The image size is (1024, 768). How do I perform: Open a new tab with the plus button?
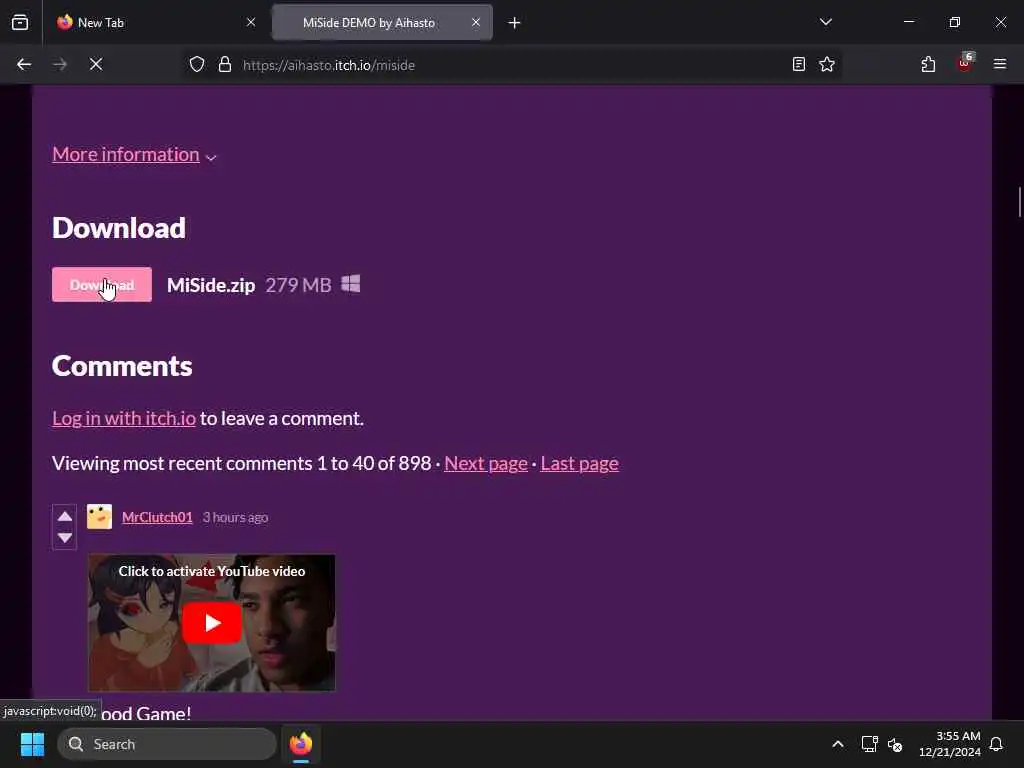515,23
